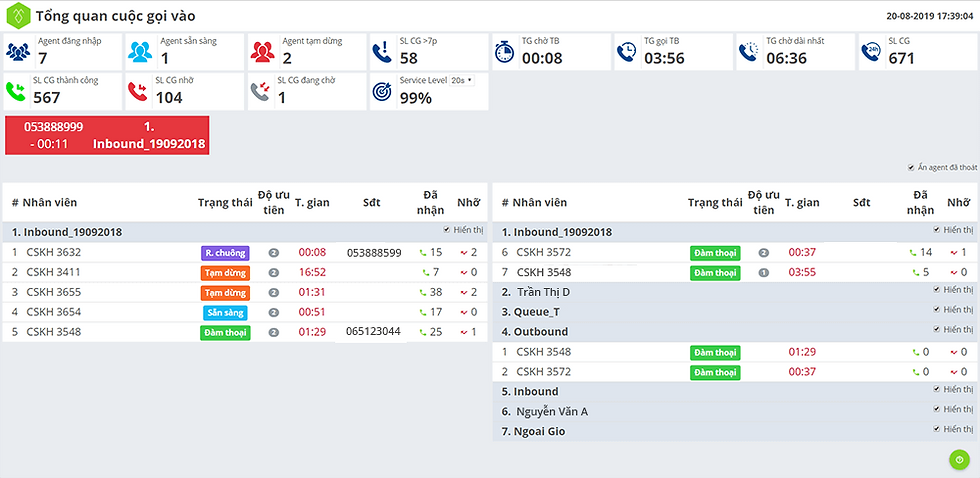Open the Service Level 20s dropdown
This screenshot has height=478, width=980.
pyautogui.click(x=461, y=80)
